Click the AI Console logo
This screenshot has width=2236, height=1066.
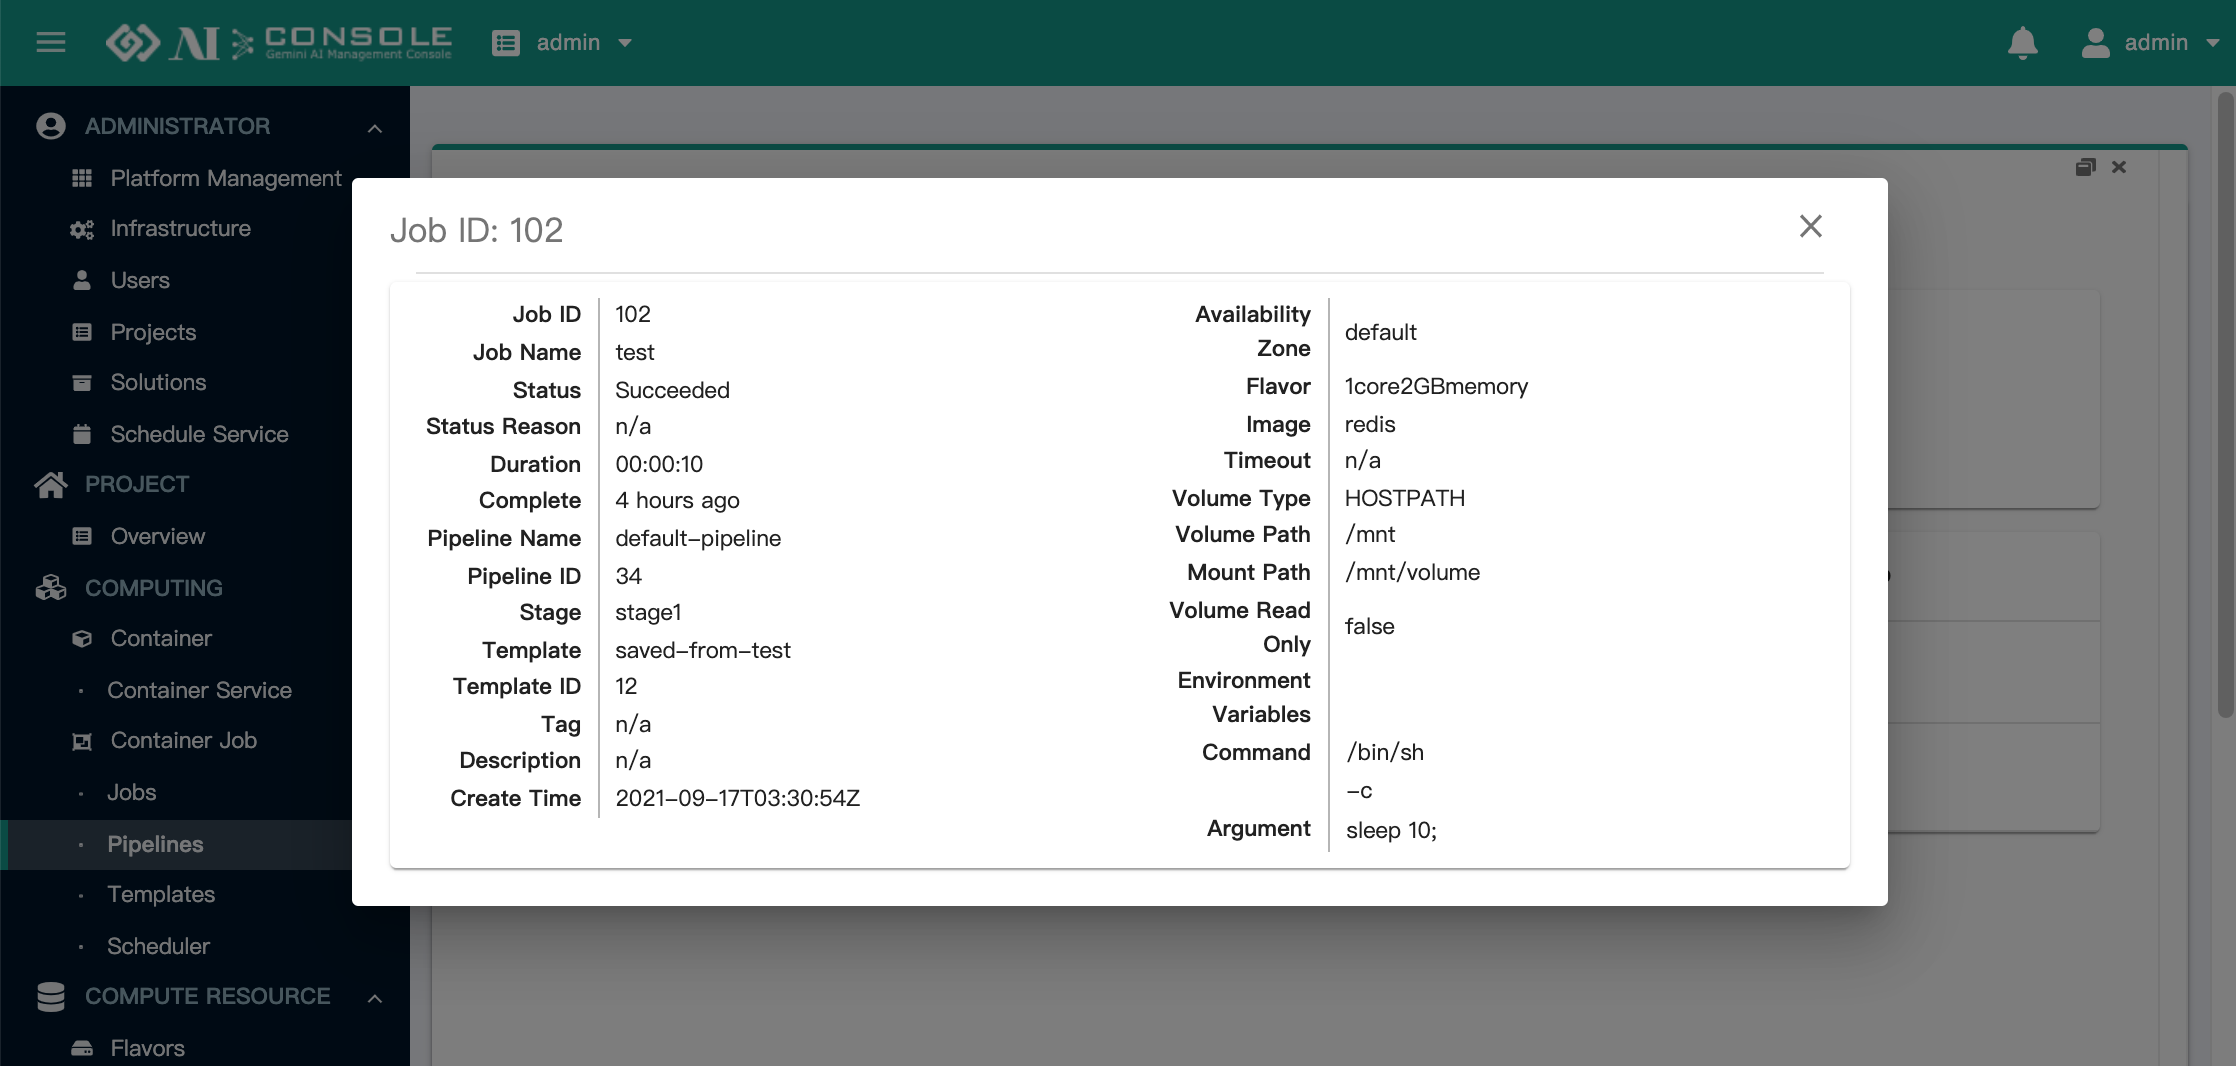point(279,42)
